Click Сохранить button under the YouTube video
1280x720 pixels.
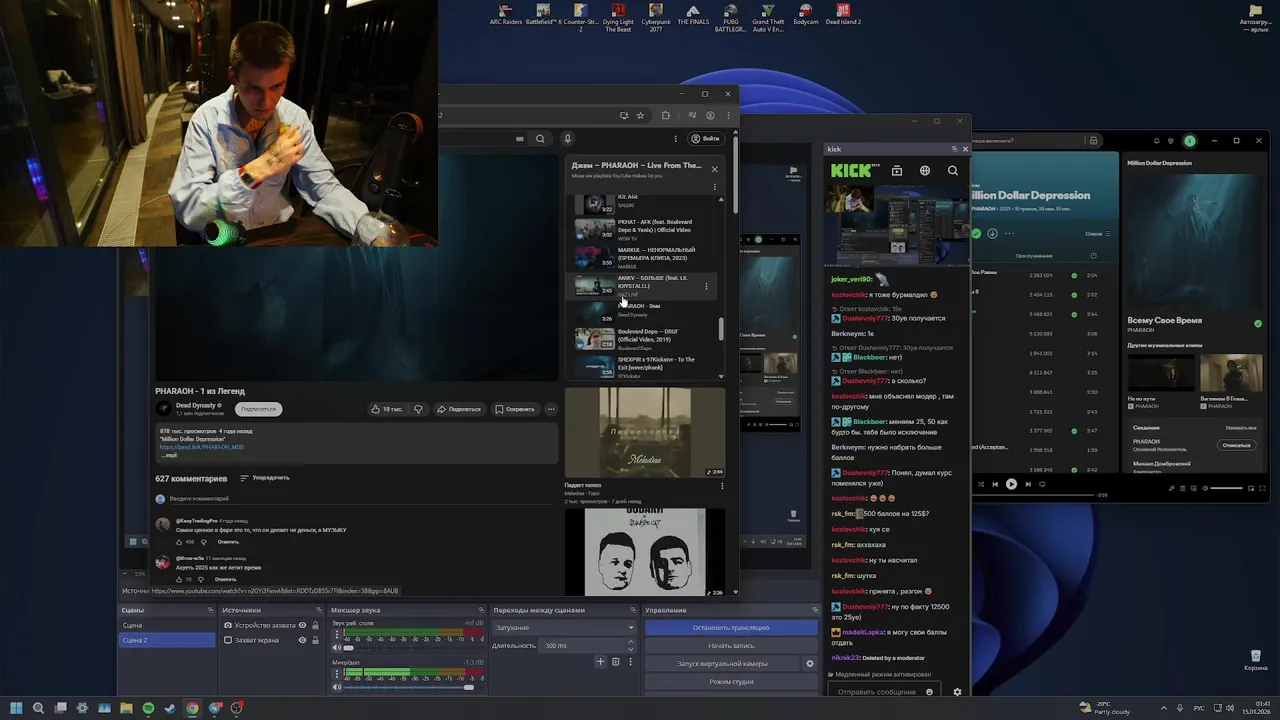516,409
